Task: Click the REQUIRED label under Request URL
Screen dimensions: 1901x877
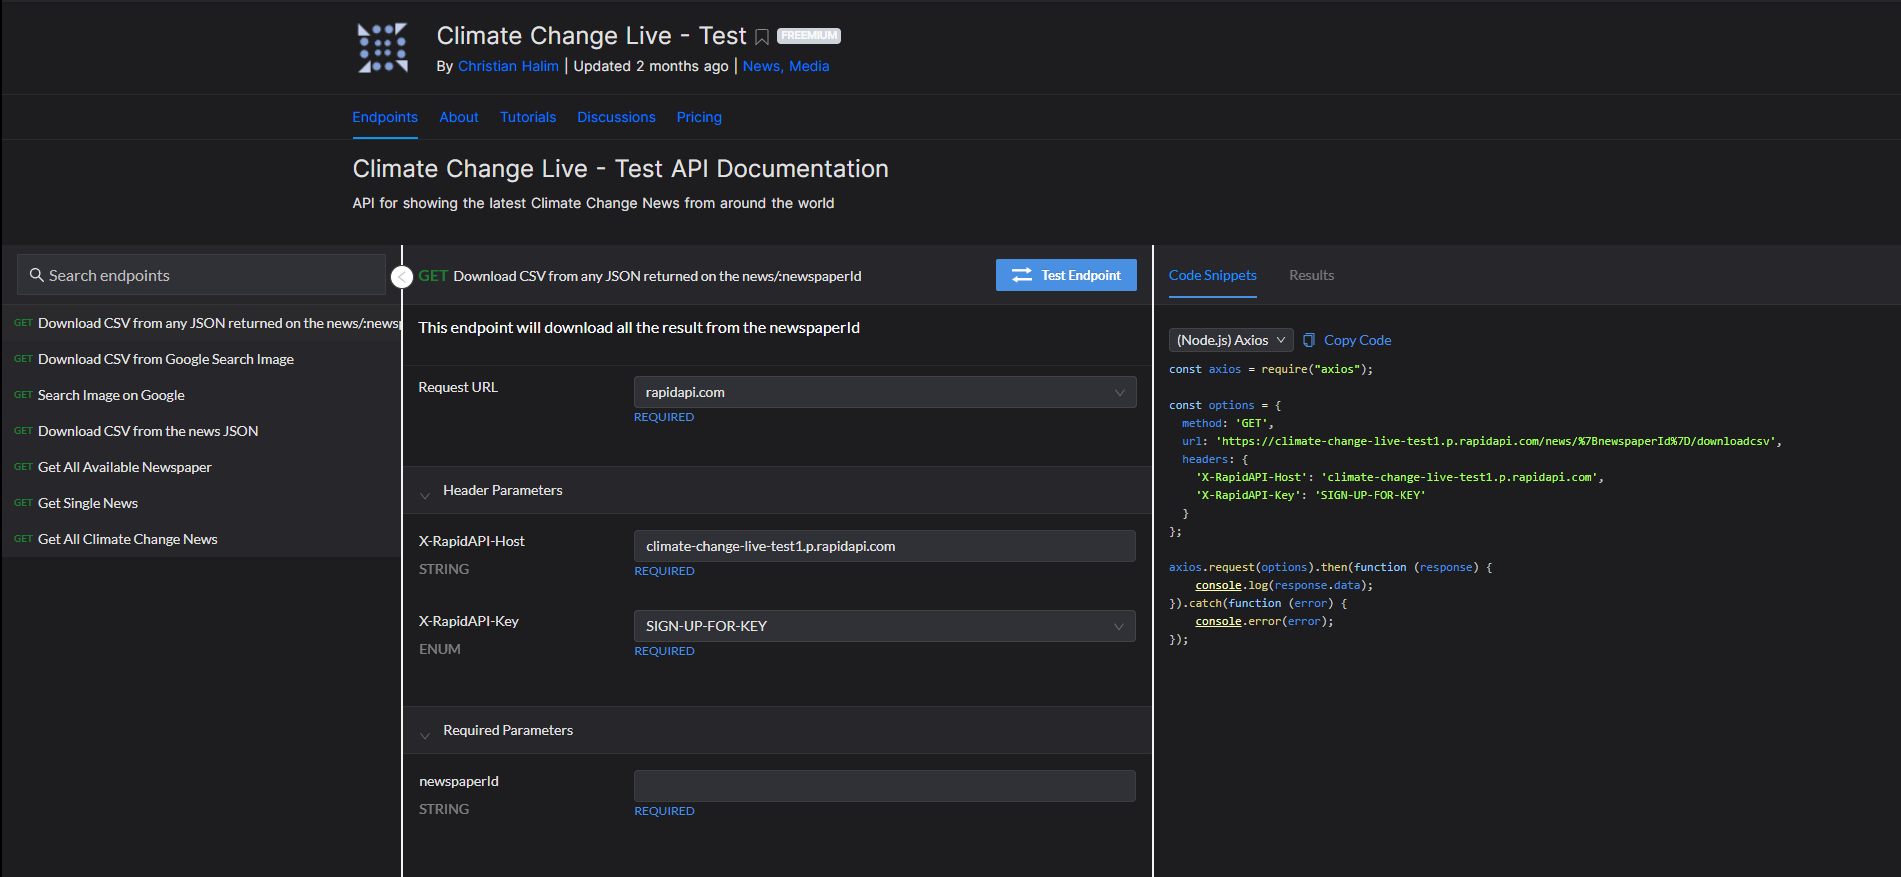Action: point(664,417)
